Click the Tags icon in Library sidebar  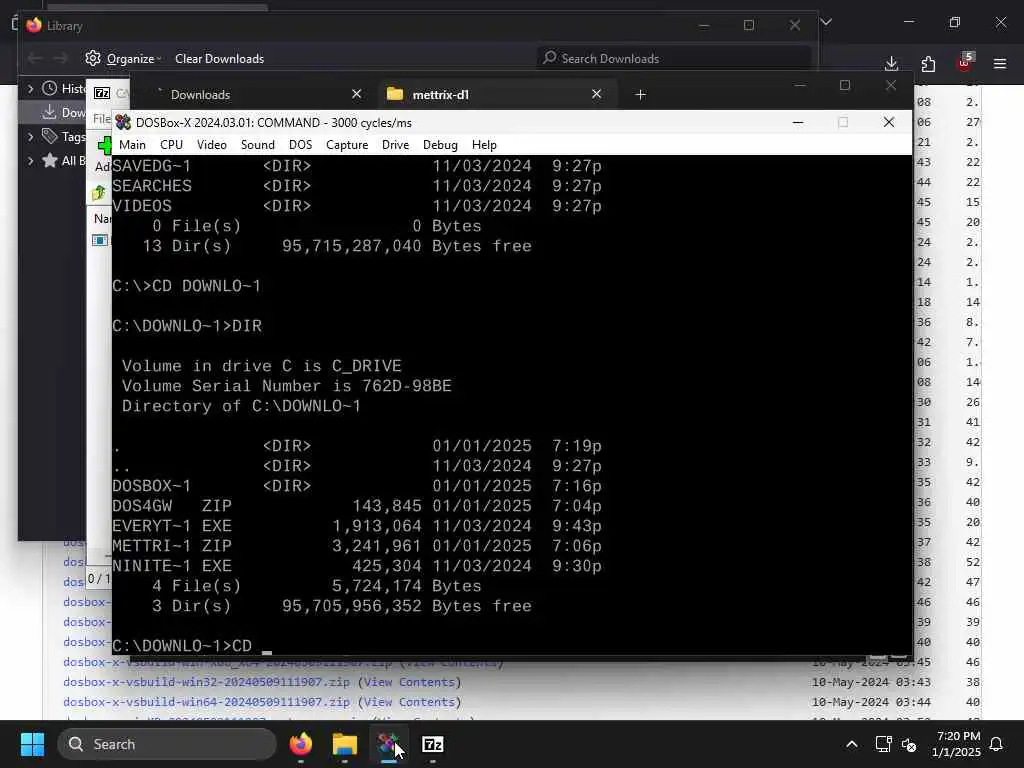point(50,136)
